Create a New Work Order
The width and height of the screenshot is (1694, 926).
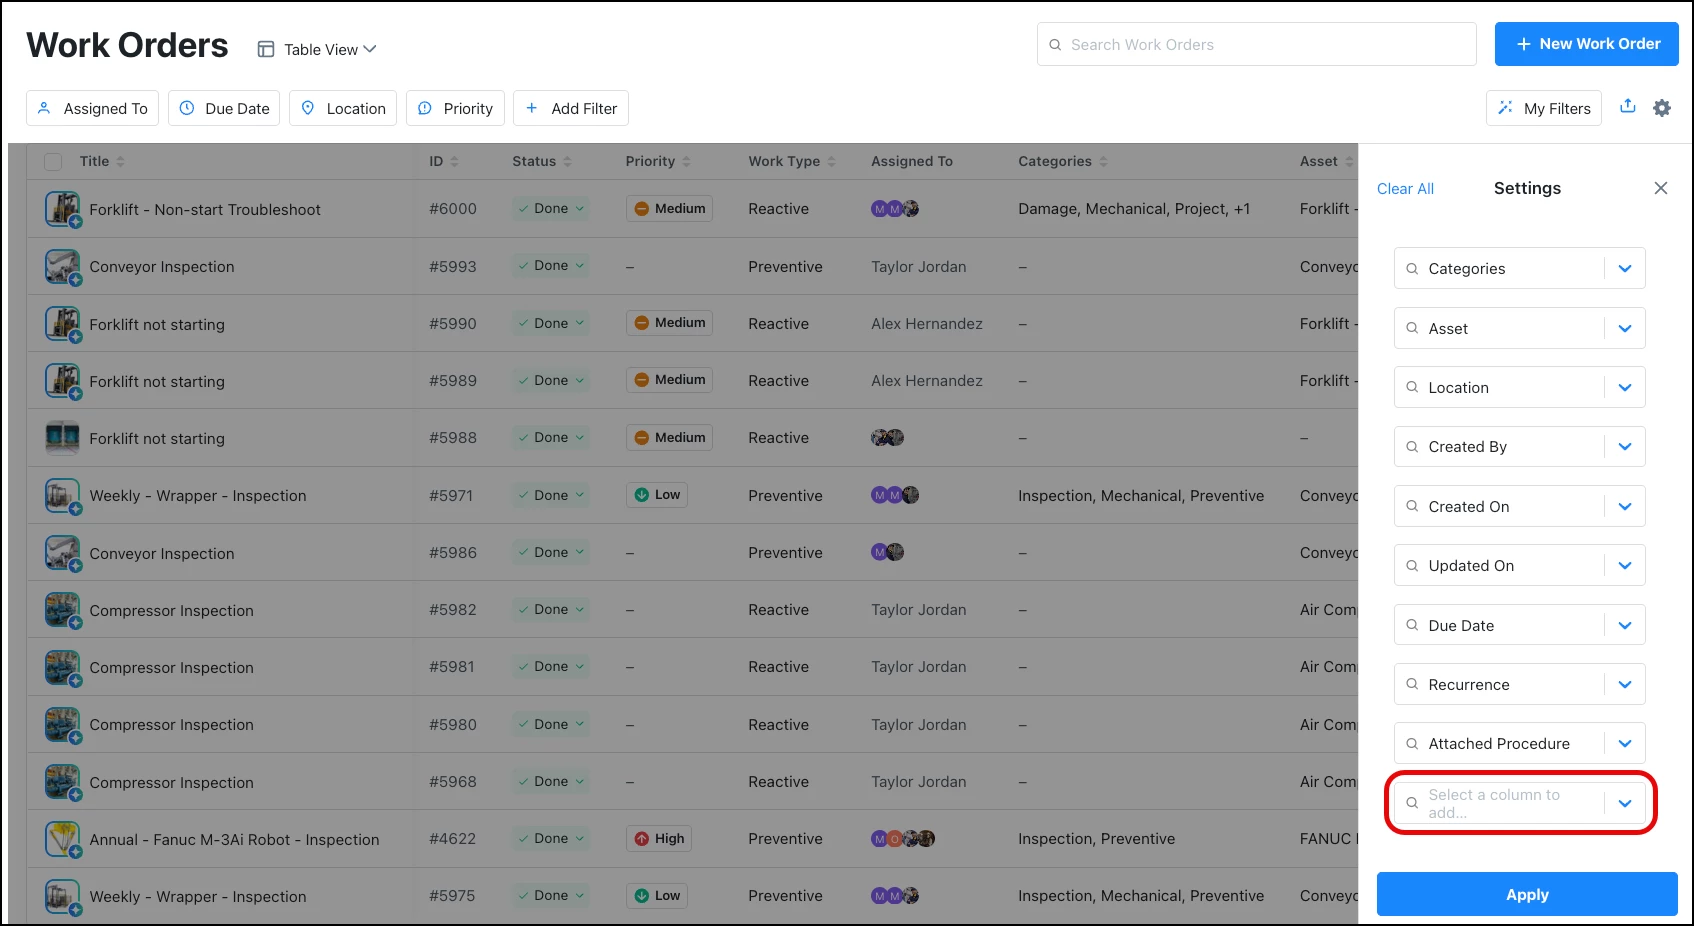click(x=1587, y=44)
